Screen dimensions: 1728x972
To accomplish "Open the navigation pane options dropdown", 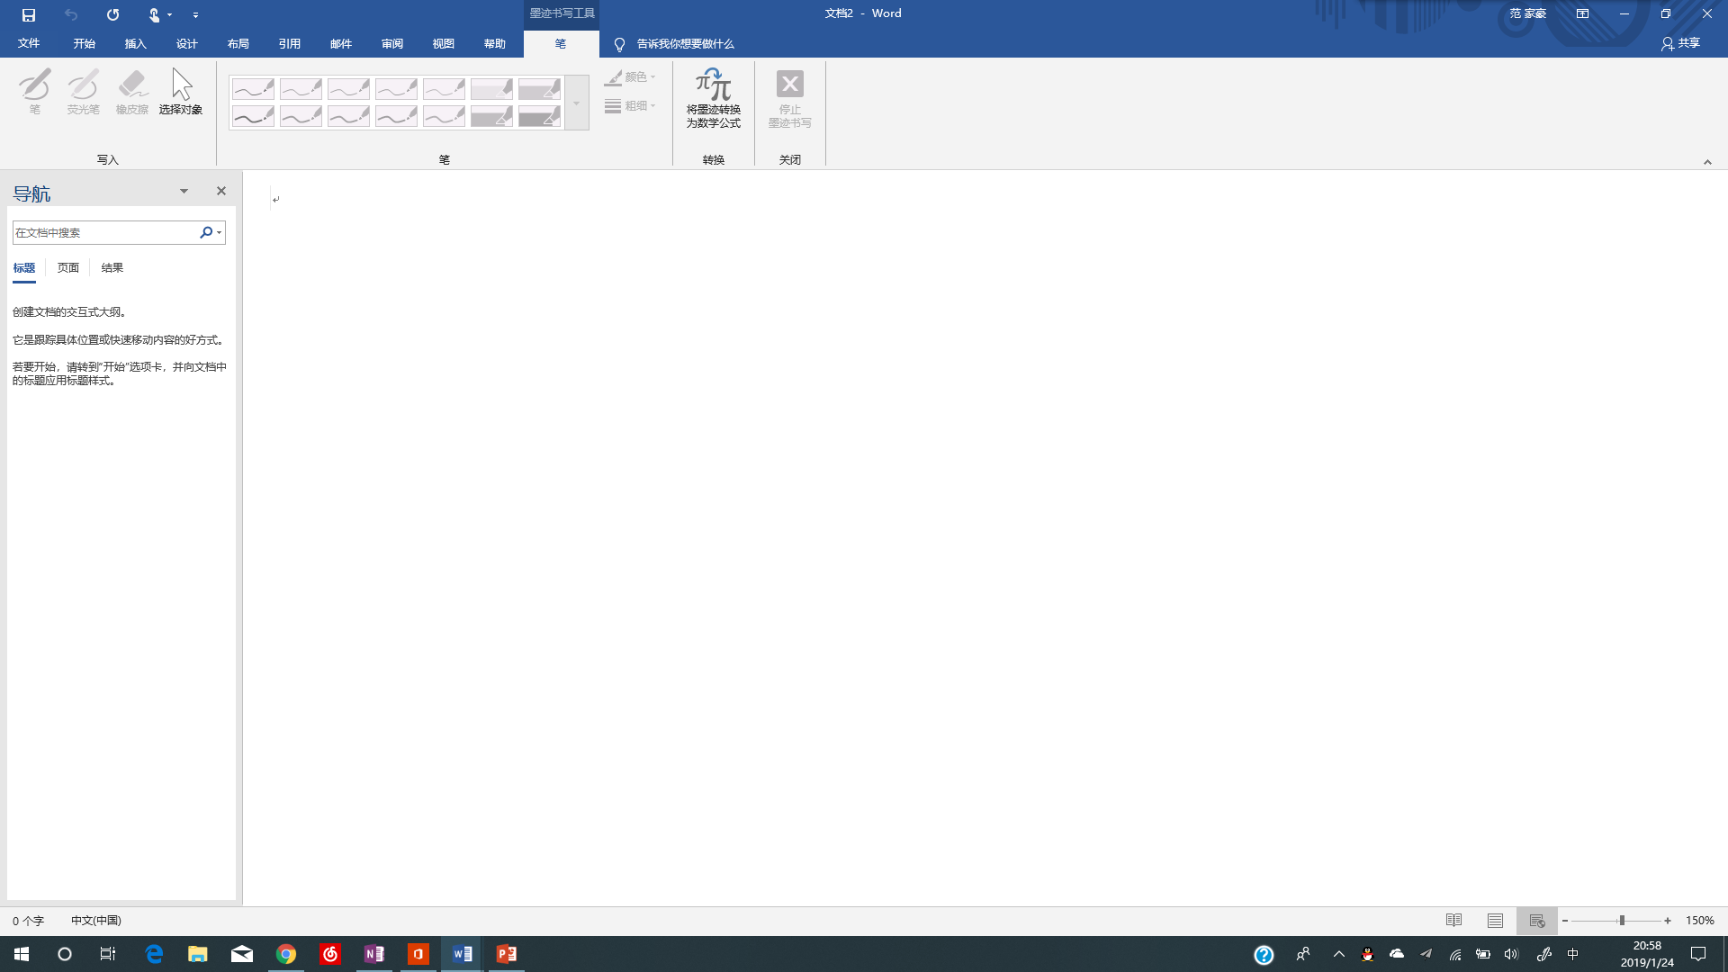I will pos(184,191).
